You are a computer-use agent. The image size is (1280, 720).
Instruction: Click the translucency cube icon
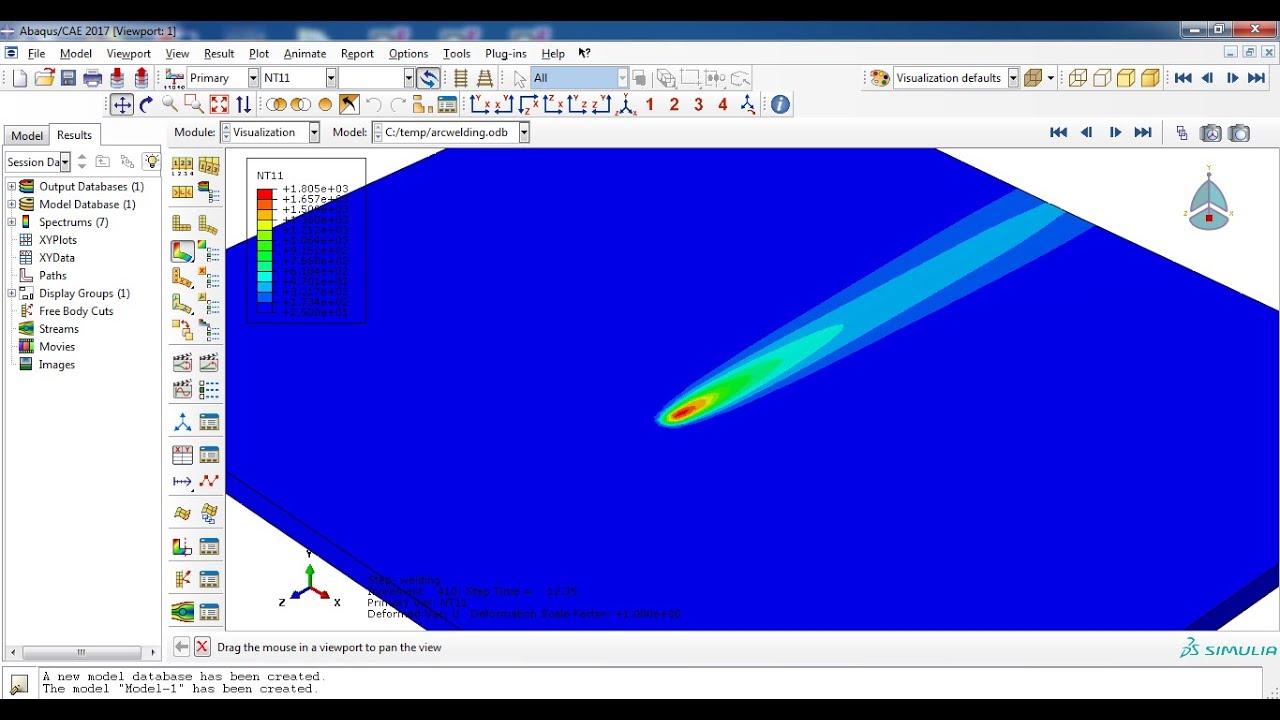pos(1033,78)
